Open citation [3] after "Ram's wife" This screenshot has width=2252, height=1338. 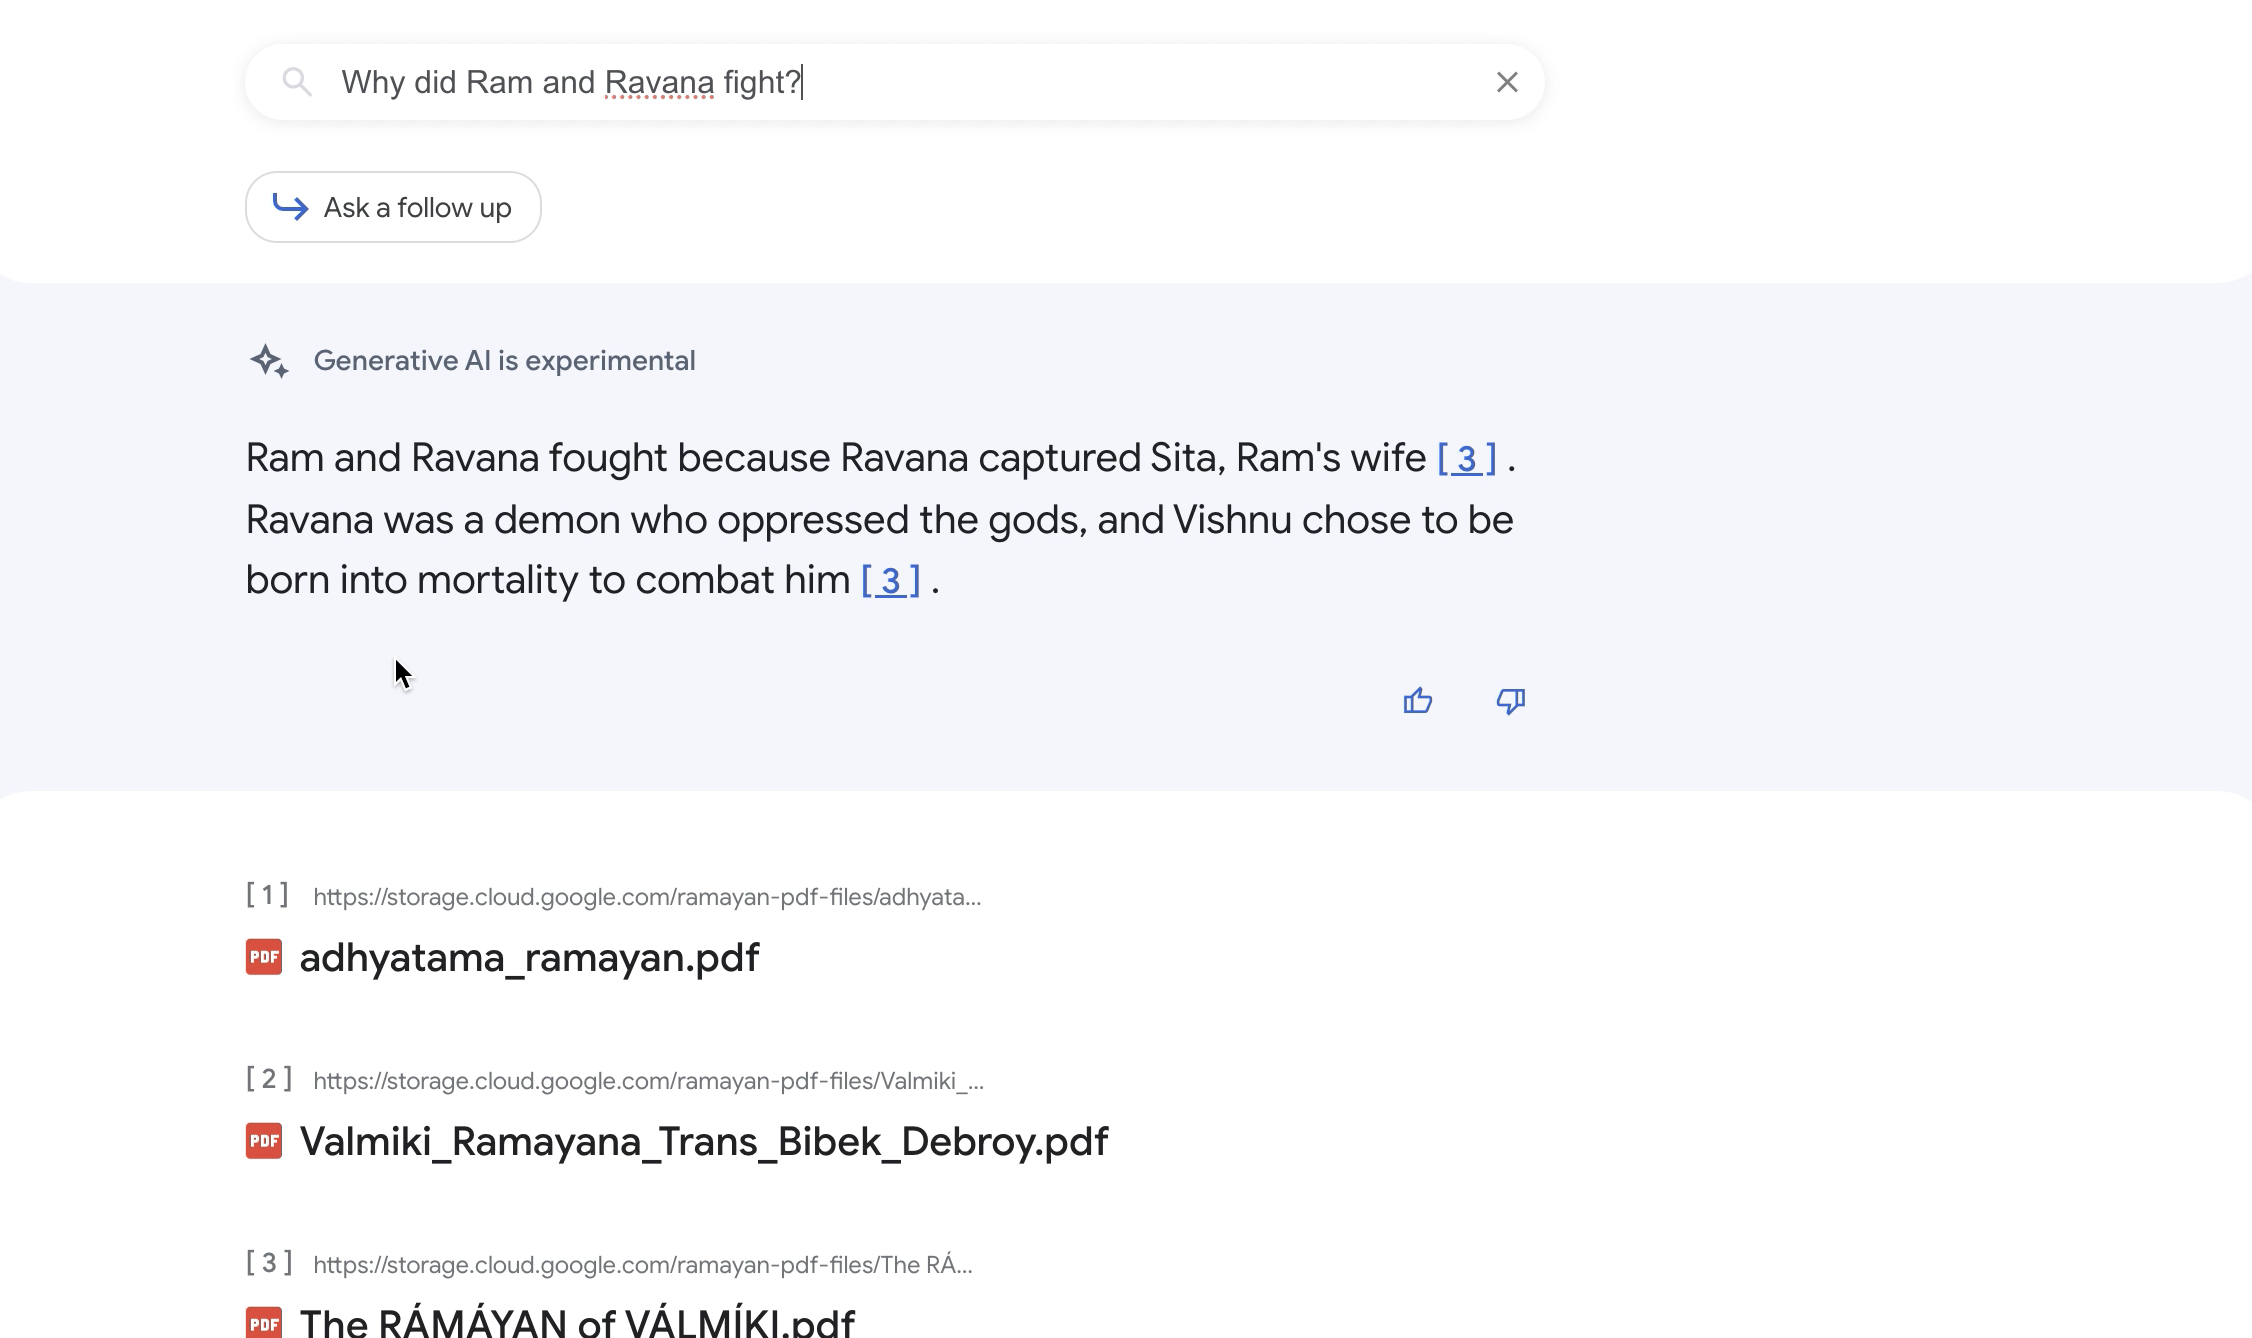(x=1466, y=459)
